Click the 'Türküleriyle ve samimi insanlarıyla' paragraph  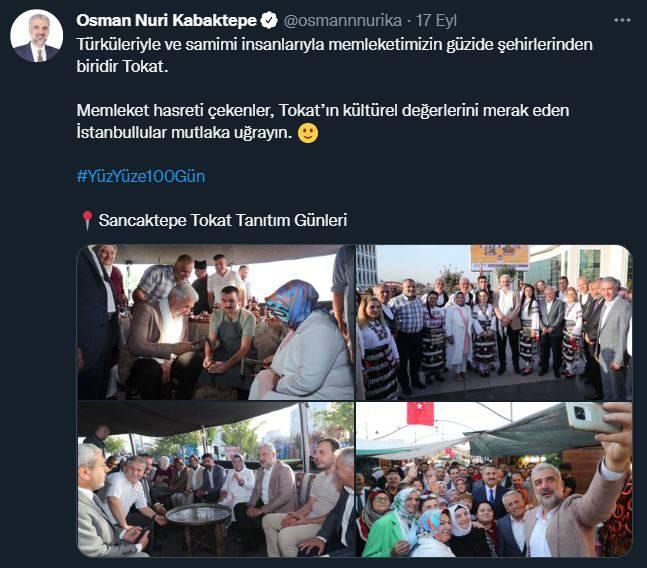click(335, 55)
